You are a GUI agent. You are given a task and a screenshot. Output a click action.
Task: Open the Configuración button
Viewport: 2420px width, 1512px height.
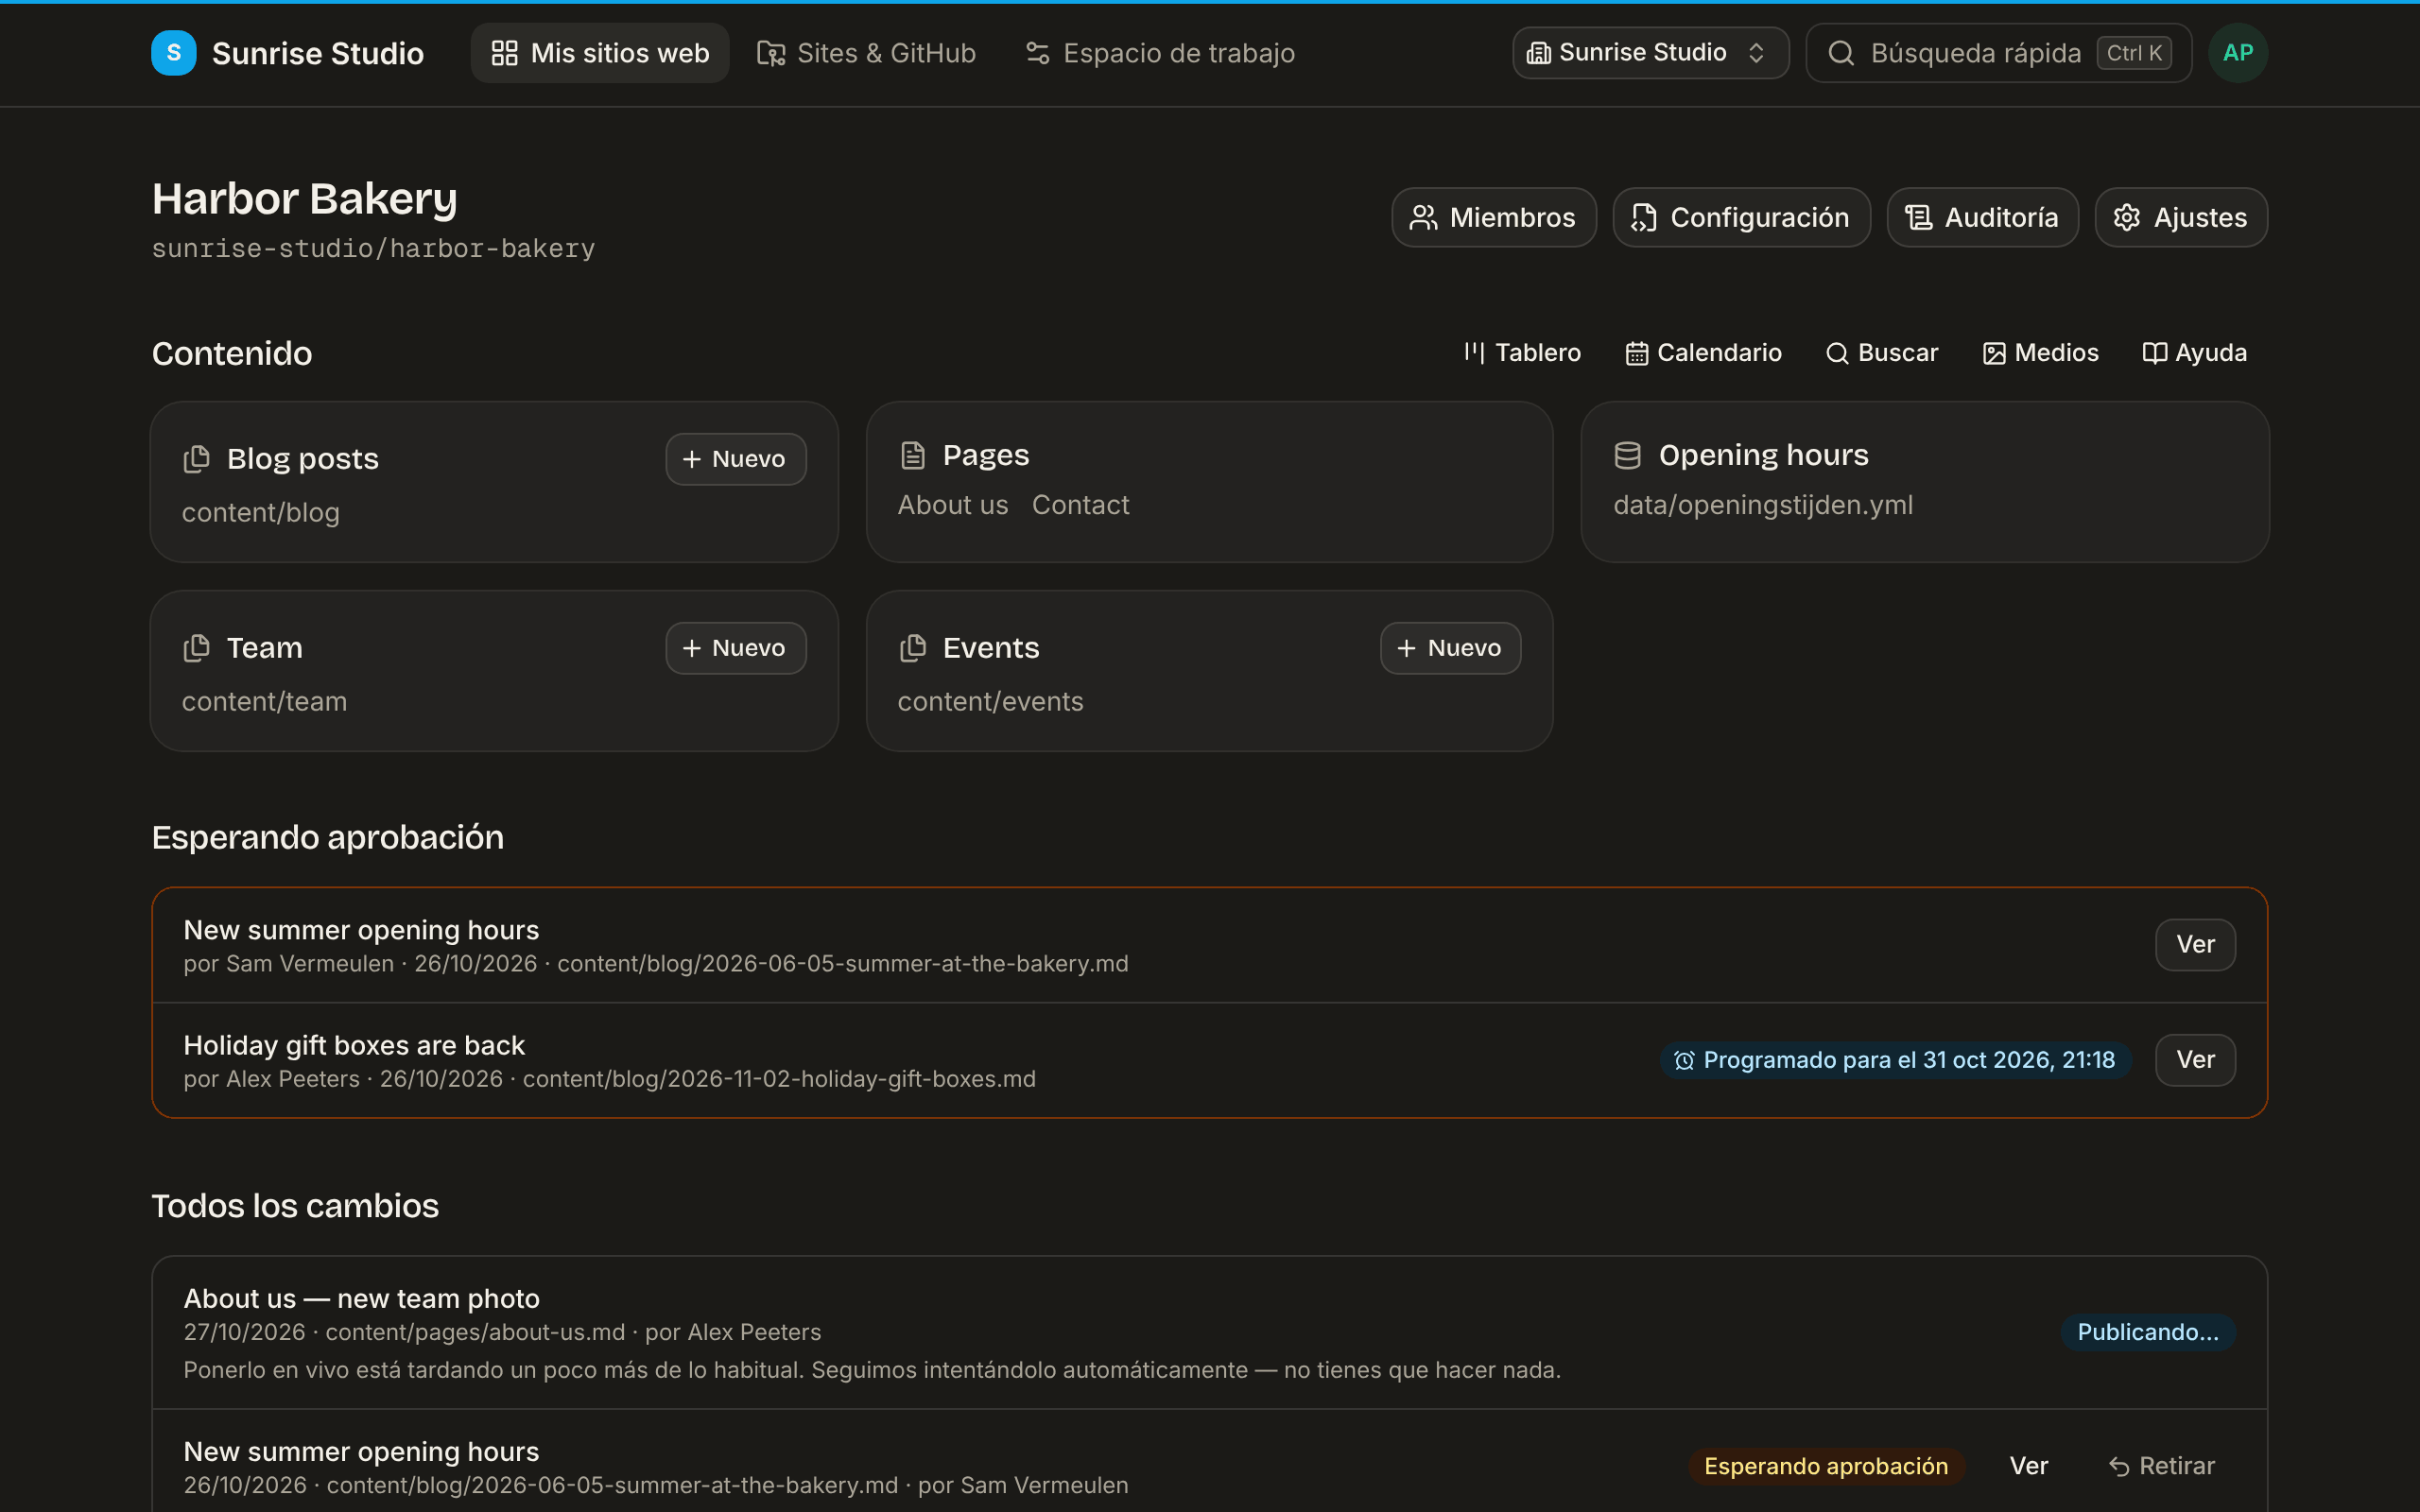tap(1741, 217)
